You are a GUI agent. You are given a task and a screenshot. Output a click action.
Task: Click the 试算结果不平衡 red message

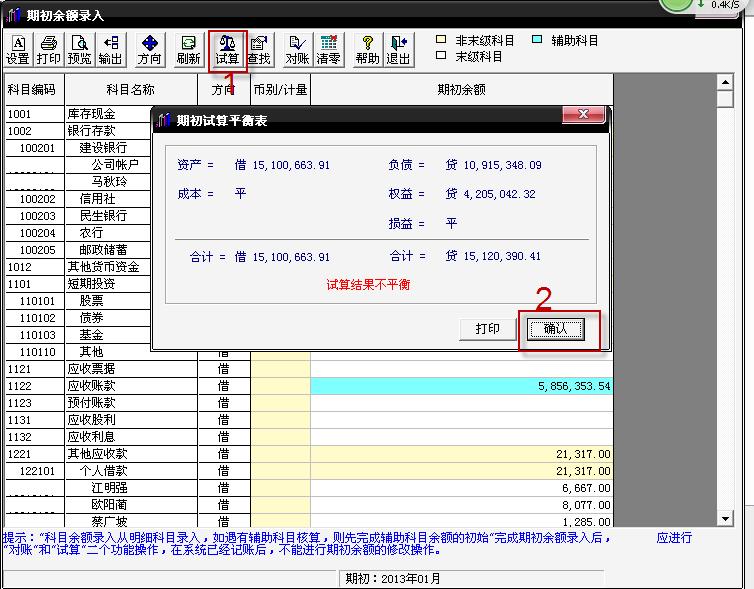coord(368,285)
